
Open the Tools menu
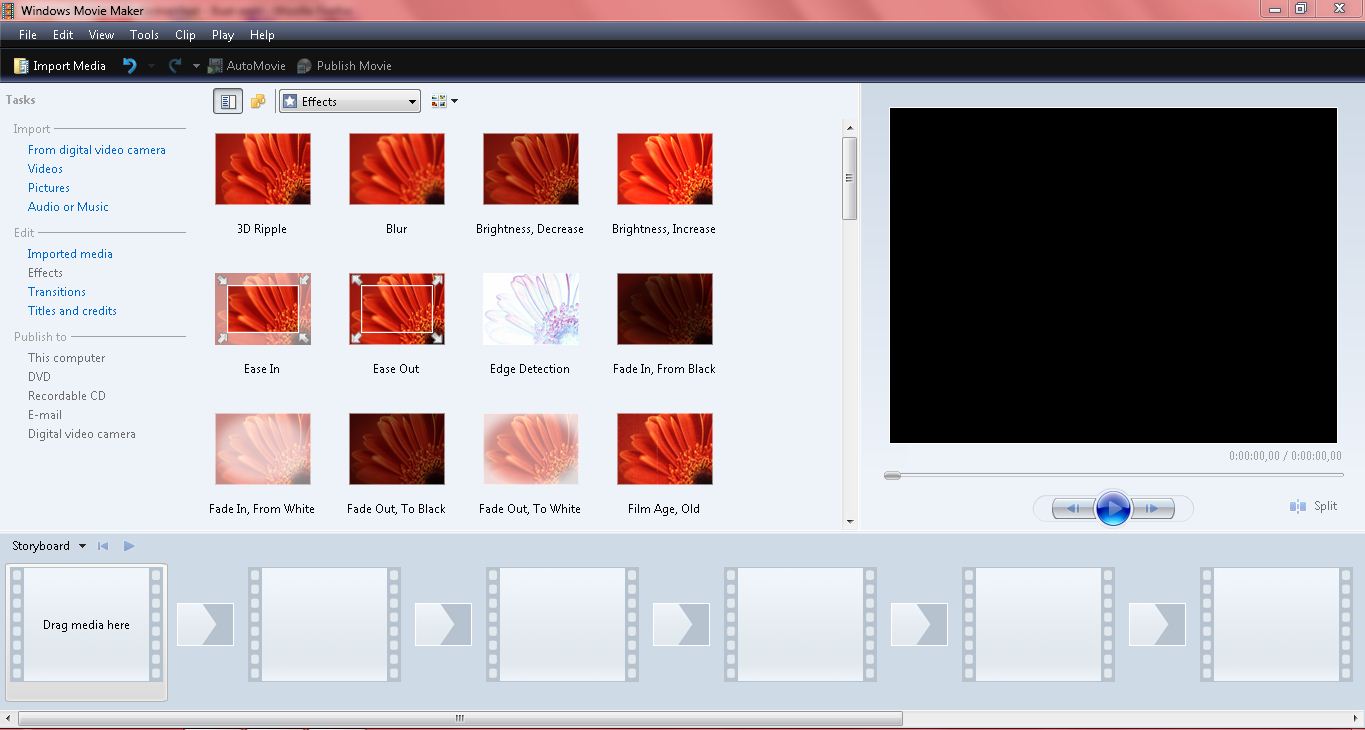[144, 34]
